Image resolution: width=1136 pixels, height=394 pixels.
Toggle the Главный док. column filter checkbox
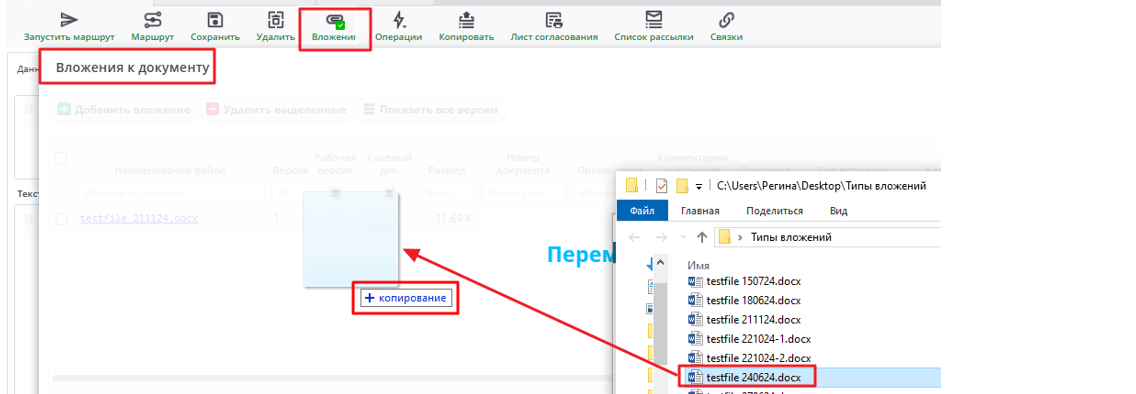click(x=389, y=193)
